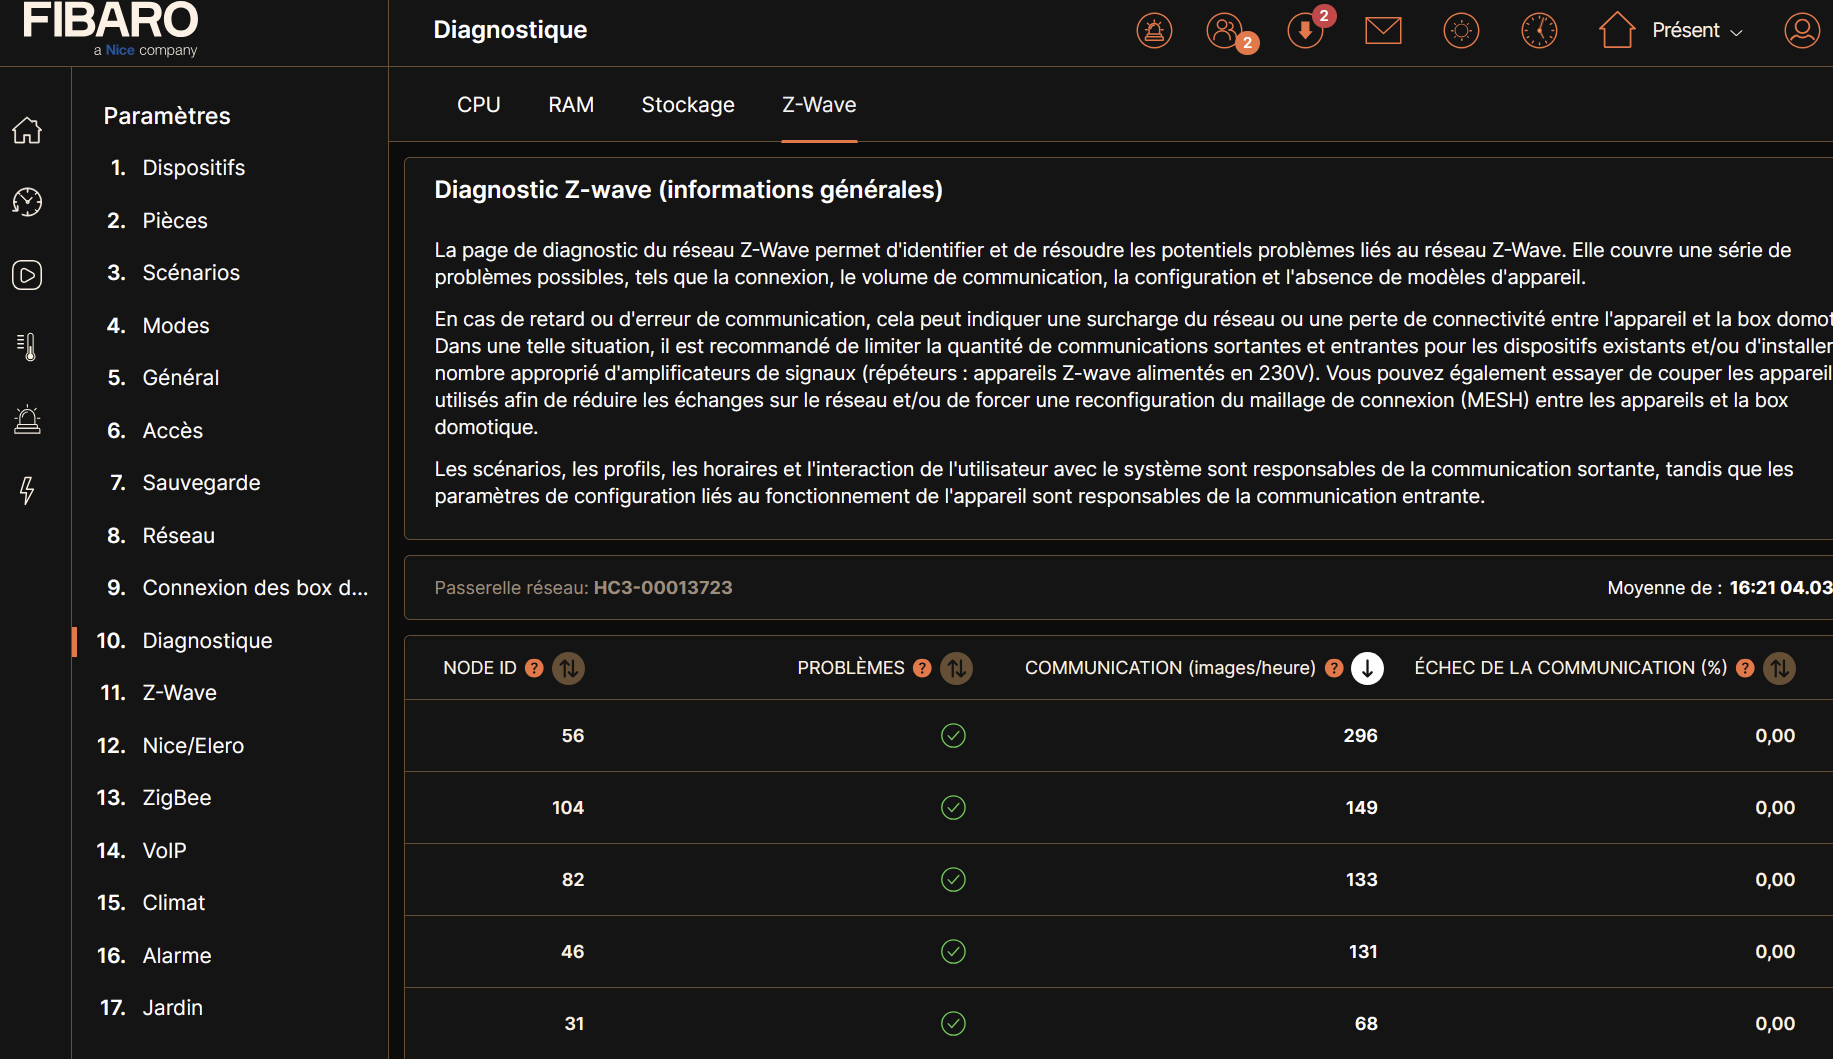Image resolution: width=1833 pixels, height=1059 pixels.
Task: Go to home icon in left sidebar
Action: [27, 130]
